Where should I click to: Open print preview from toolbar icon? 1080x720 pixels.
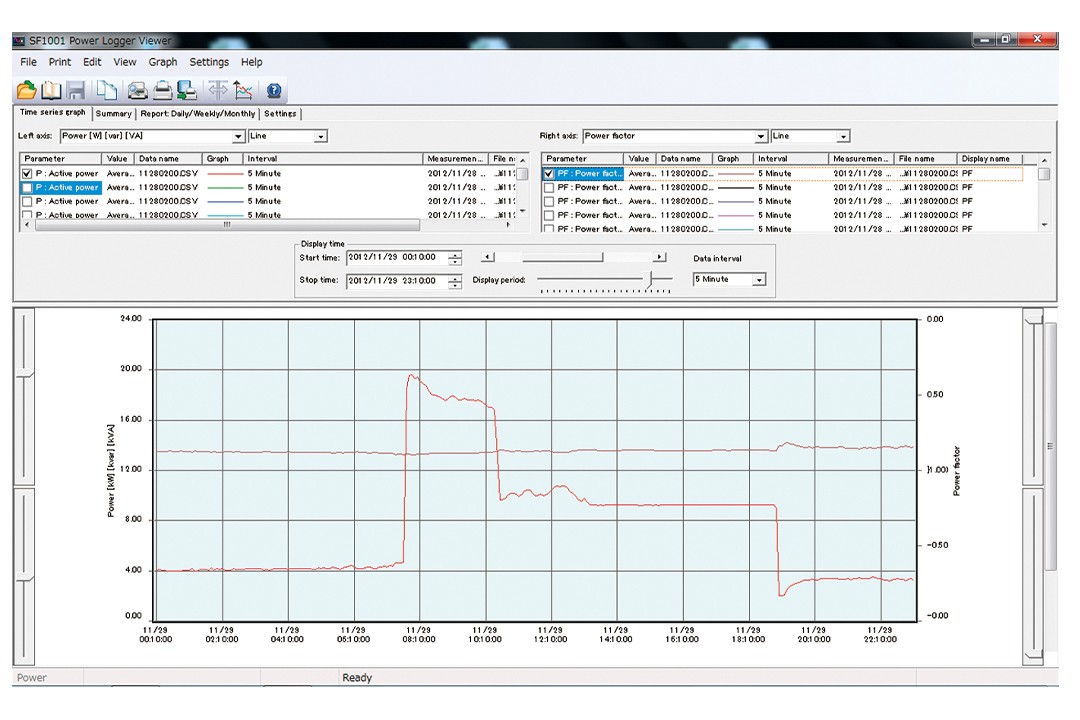pyautogui.click(x=137, y=90)
